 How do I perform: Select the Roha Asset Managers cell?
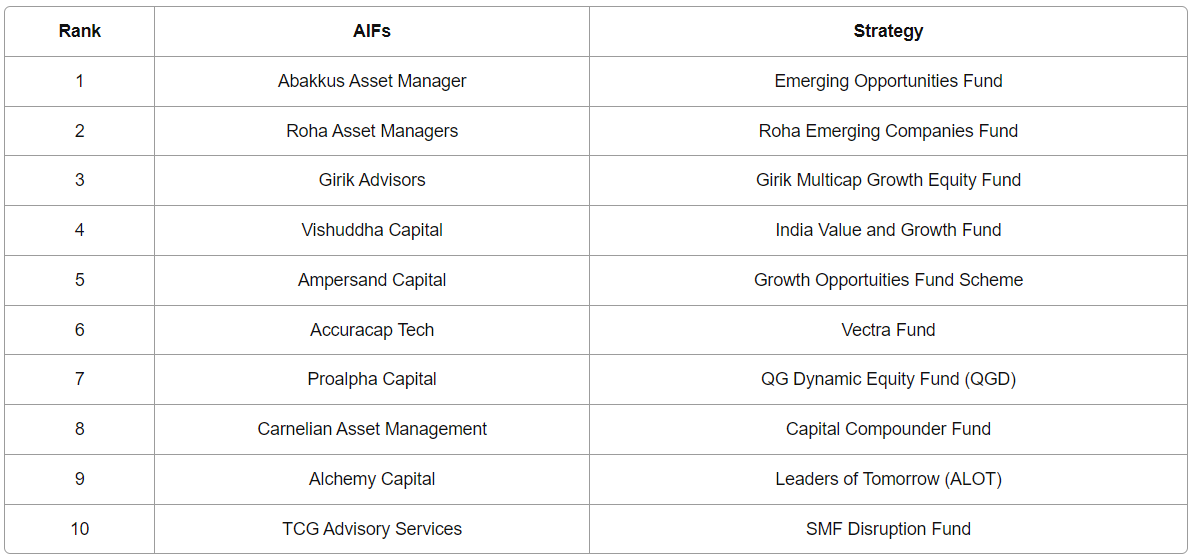372,131
